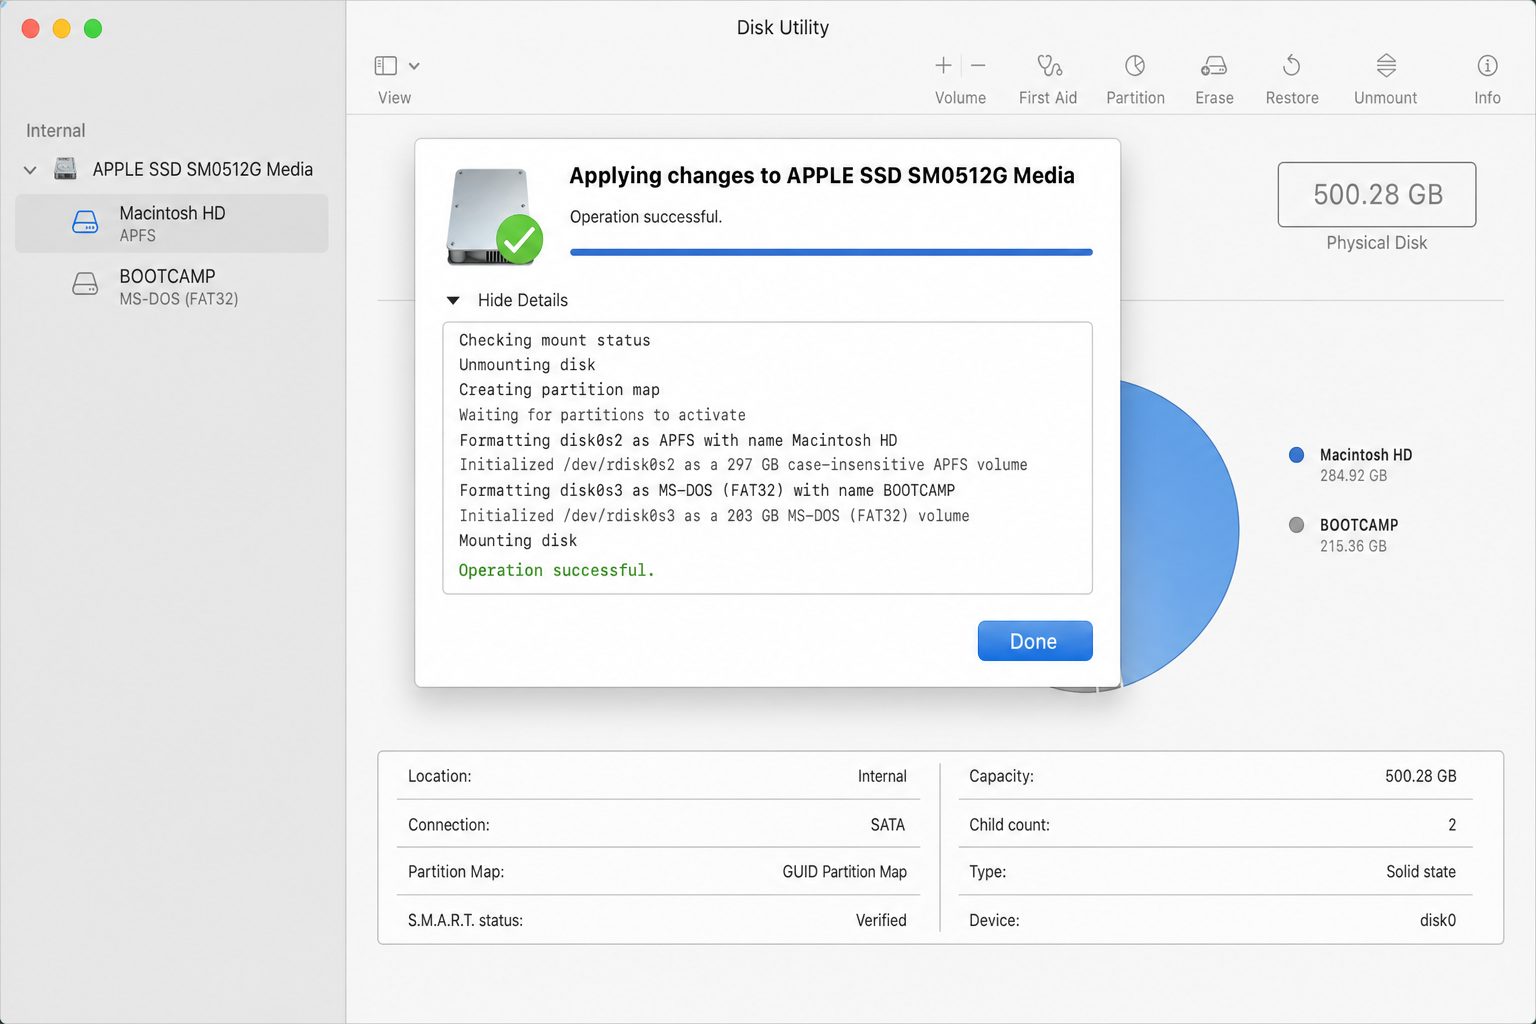
Task: Click the 'Checking mount status' log line
Action: coord(554,340)
